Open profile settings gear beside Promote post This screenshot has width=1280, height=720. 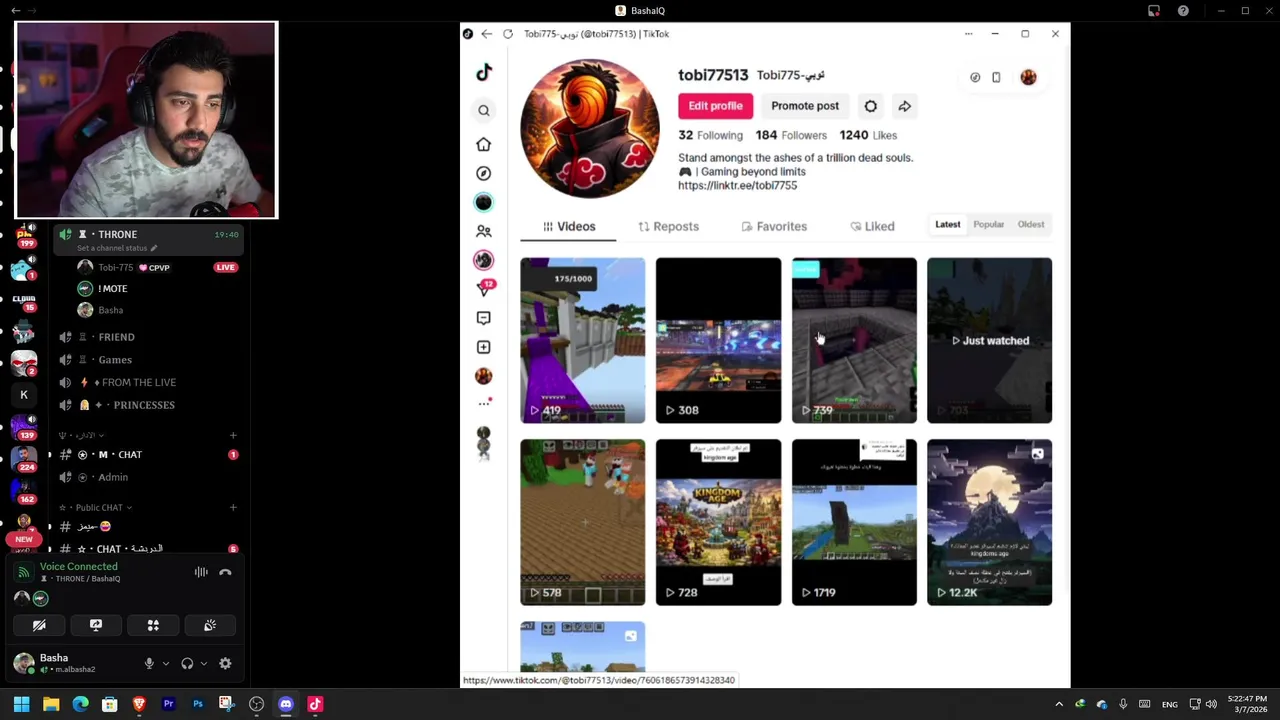pyautogui.click(x=871, y=106)
